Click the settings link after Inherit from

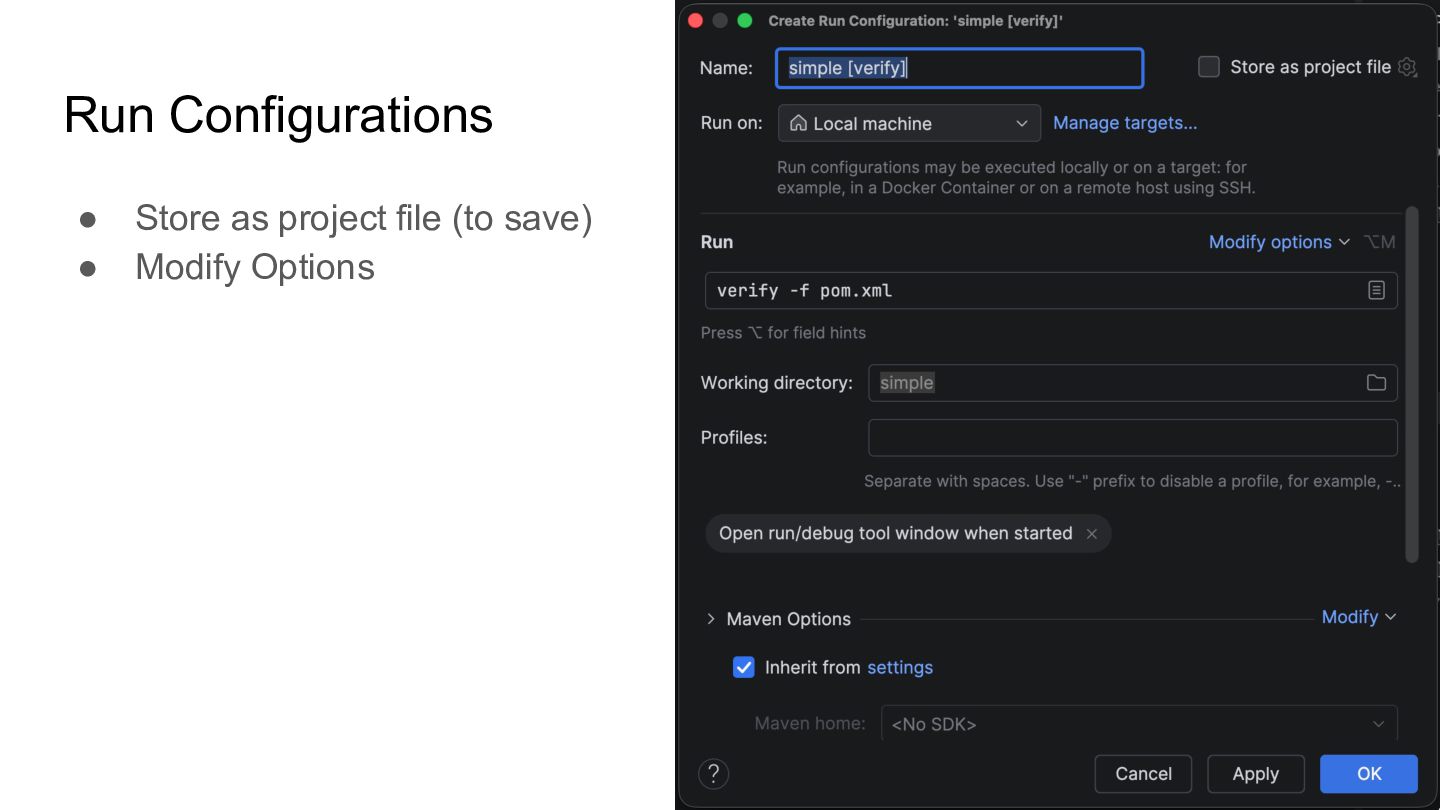tap(899, 667)
